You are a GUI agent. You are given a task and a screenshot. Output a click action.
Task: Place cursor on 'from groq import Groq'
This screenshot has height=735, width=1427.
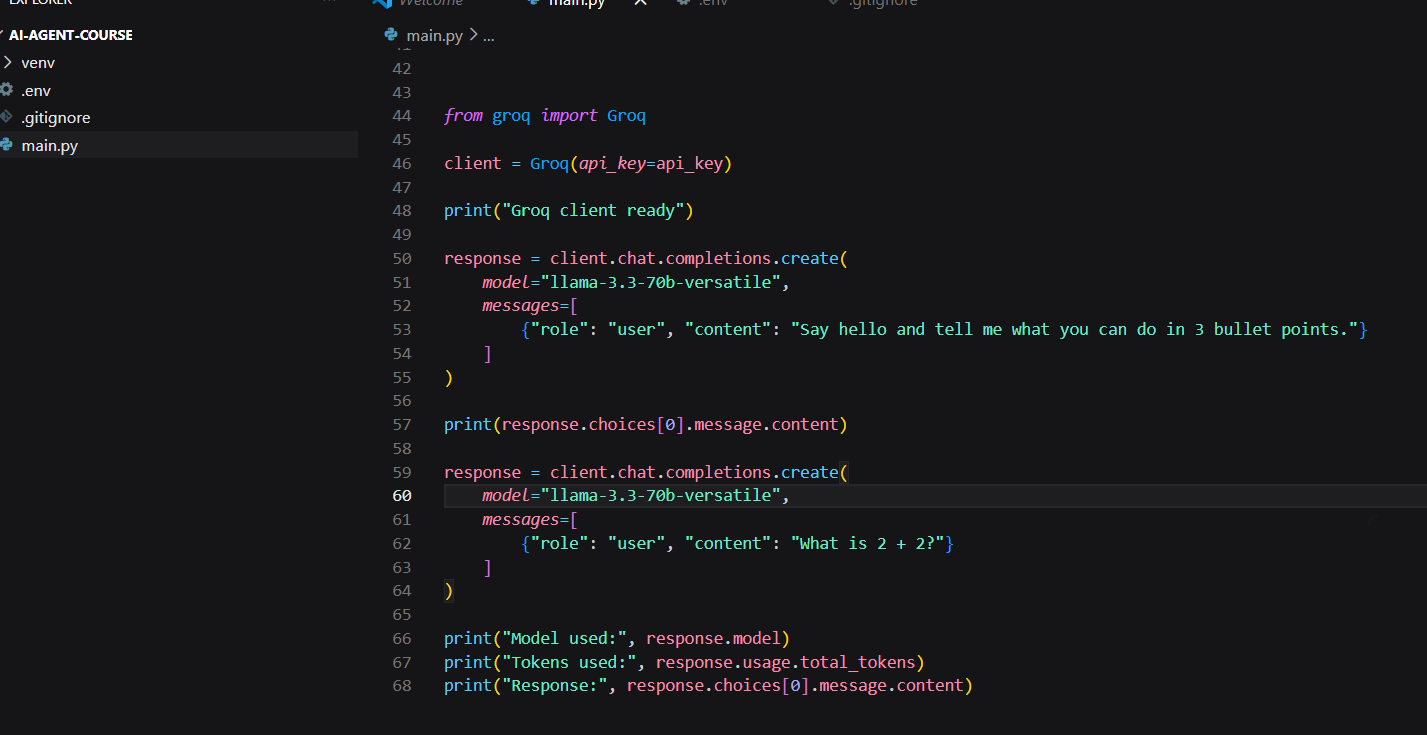coord(545,116)
